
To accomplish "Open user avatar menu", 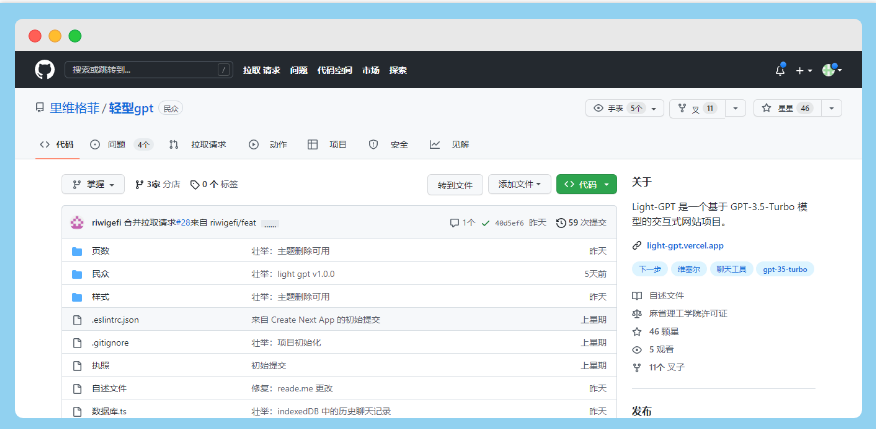I will (831, 70).
